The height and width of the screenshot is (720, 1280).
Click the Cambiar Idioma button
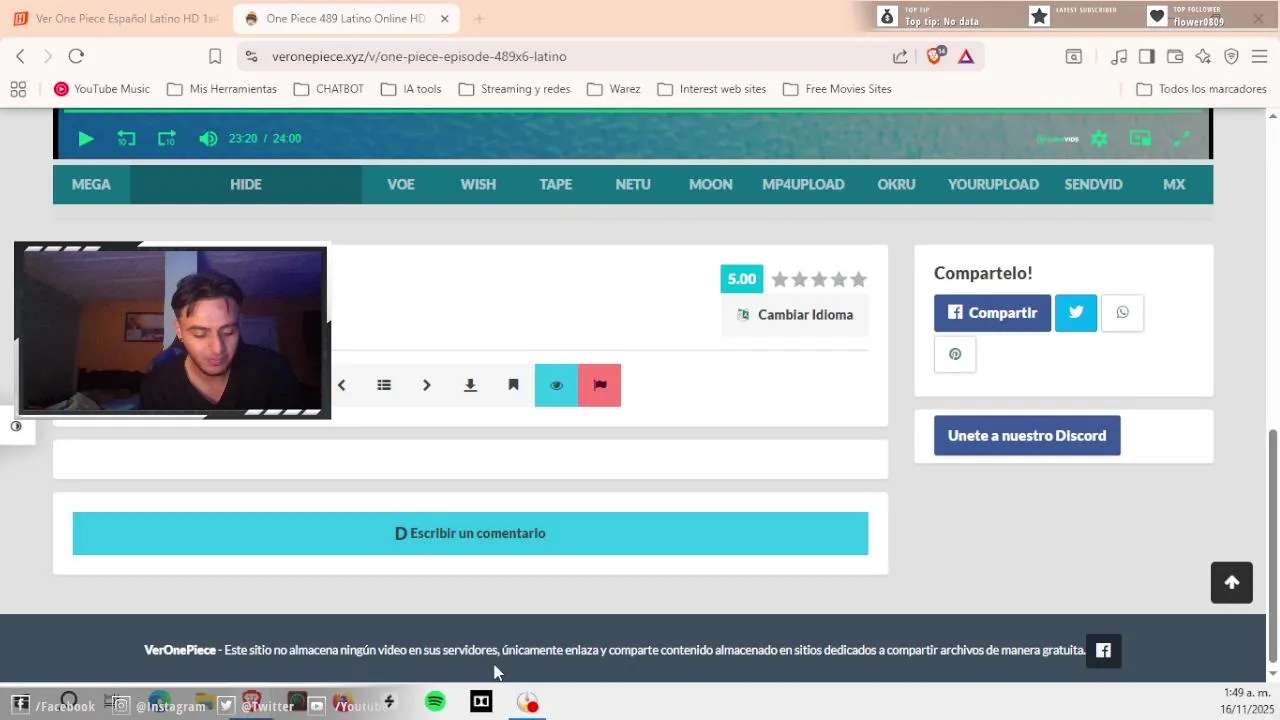[795, 315]
